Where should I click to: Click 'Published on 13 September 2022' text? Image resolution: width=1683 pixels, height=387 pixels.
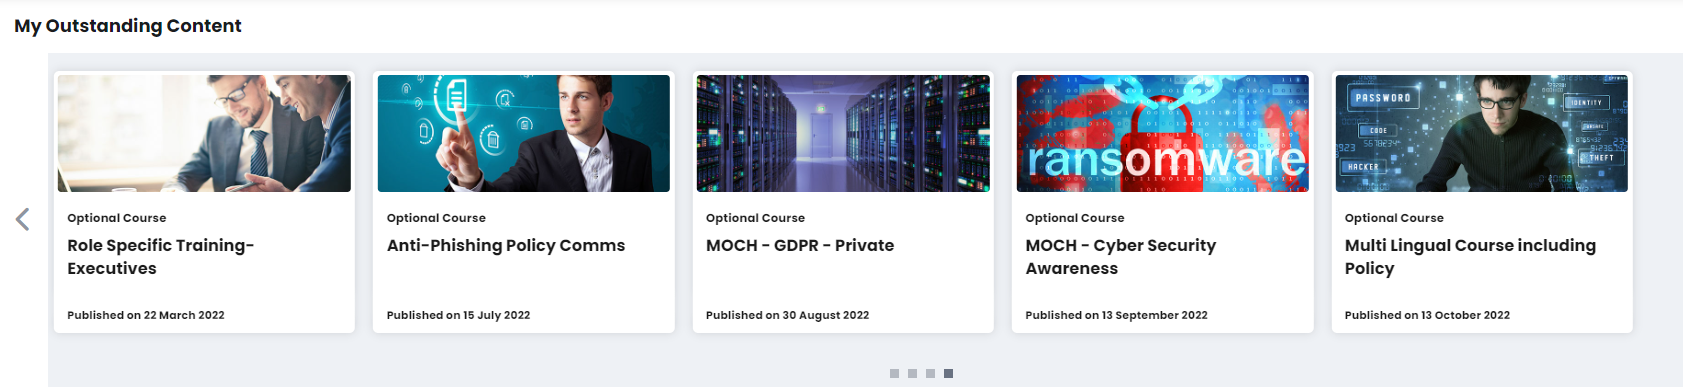(1116, 315)
